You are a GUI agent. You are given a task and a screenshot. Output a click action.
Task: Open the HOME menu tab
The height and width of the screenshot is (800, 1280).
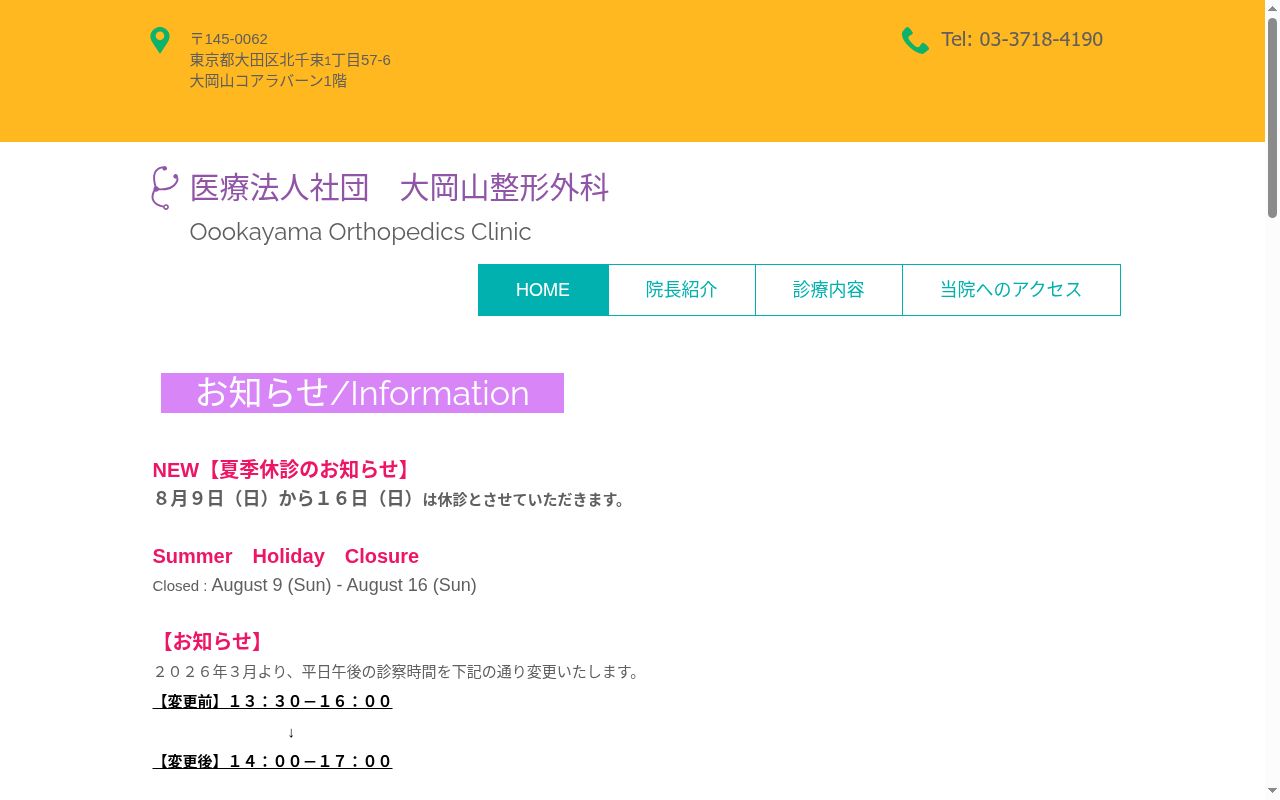(543, 290)
